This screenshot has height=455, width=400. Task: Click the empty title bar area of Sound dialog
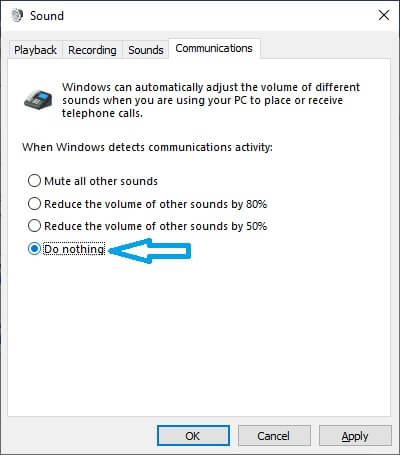[217, 15]
